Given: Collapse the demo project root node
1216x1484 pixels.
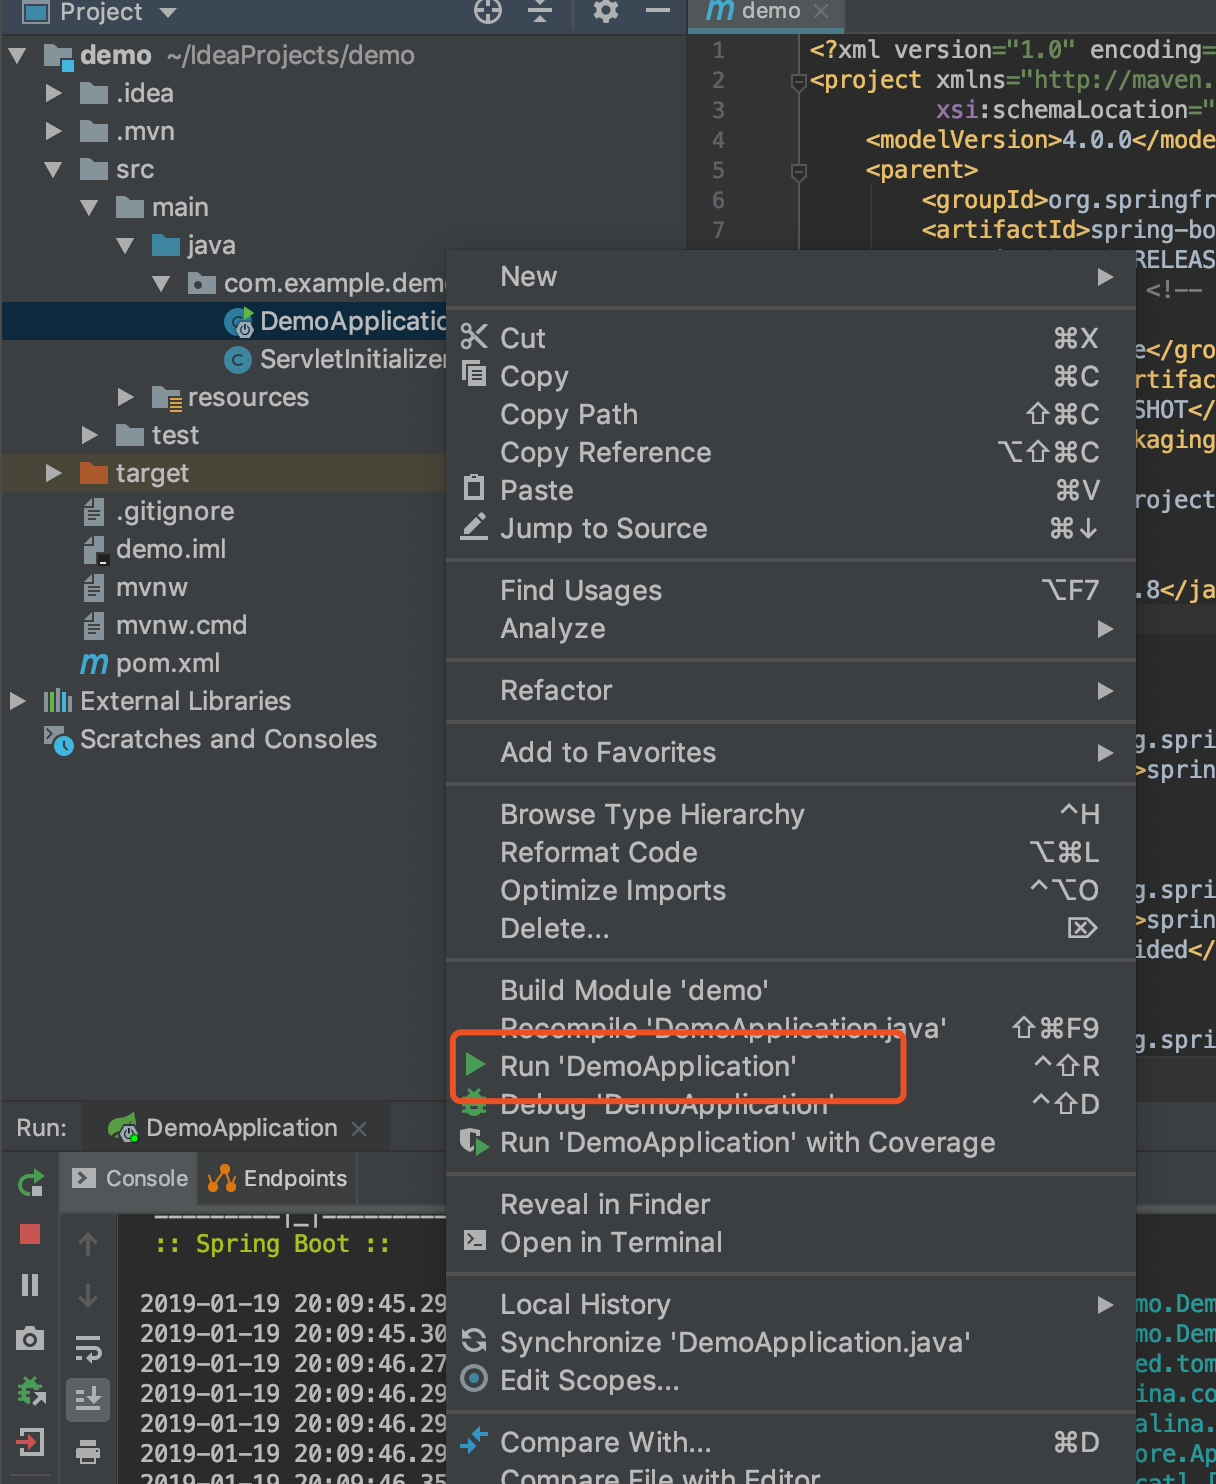Looking at the screenshot, I should 17,55.
